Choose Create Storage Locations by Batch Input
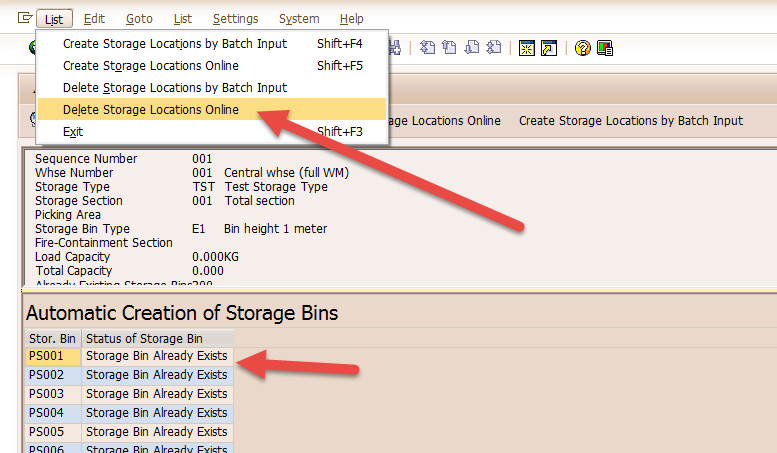 pyautogui.click(x=174, y=43)
